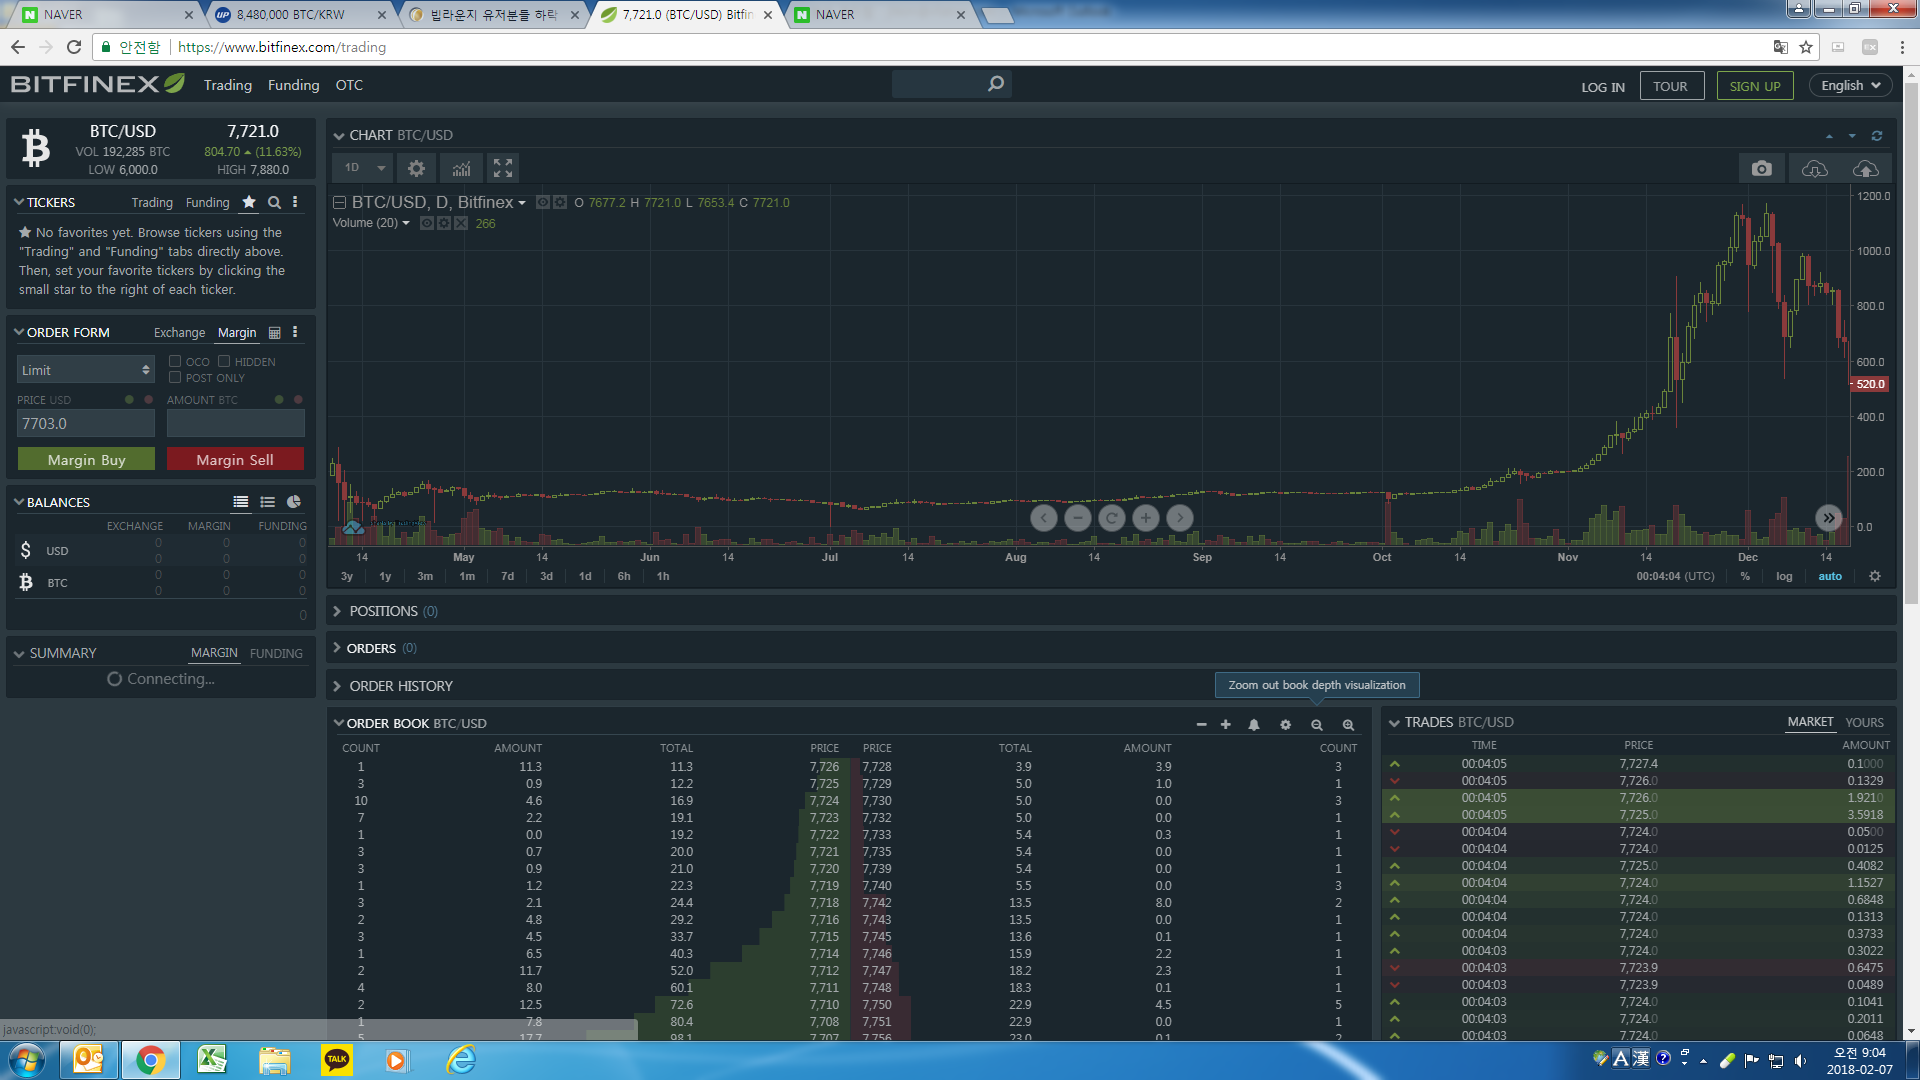Screen dimensions: 1920x1080
Task: Click the favorites star in Tickers panel
Action: tap(249, 202)
